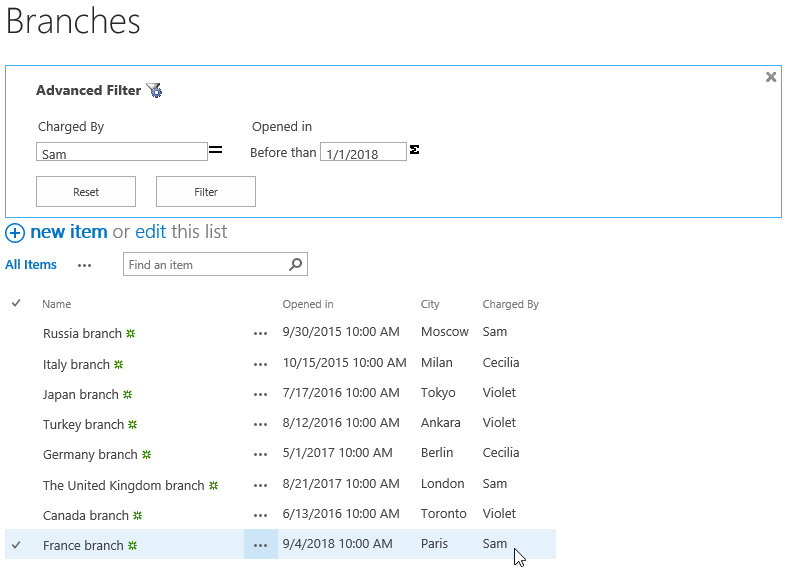Click the date 5/1/2017 10:00 AM

point(338,453)
